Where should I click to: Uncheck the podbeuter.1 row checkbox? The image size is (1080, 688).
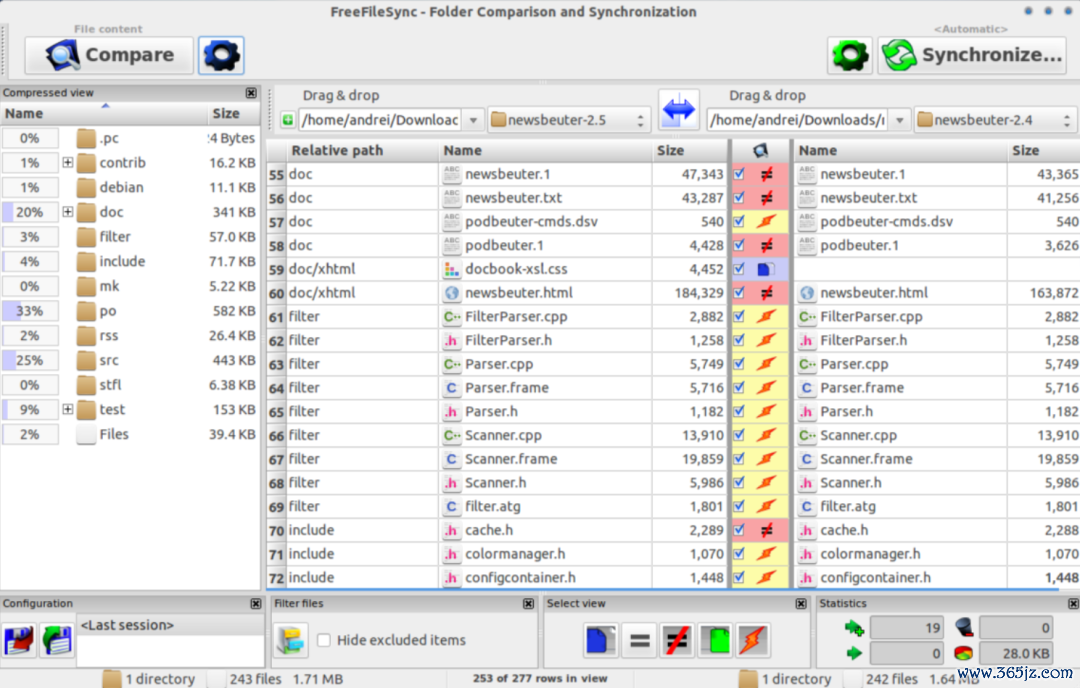[739, 245]
